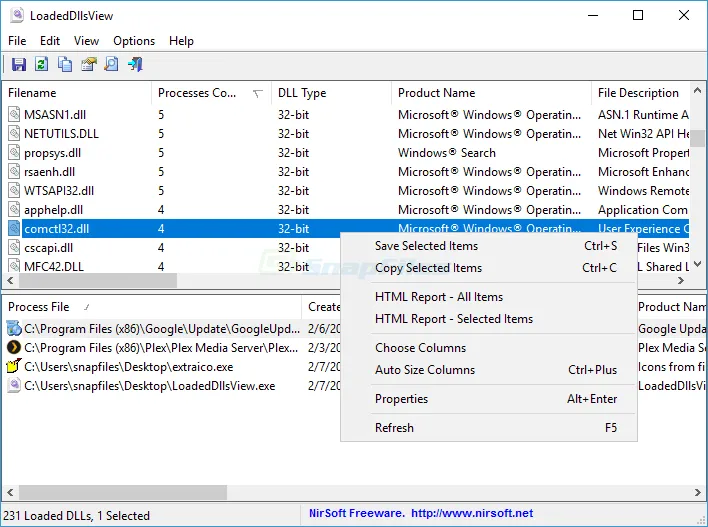The height and width of the screenshot is (527, 708).
Task: Click the upper pane scroll up arrow
Action: pos(698,91)
